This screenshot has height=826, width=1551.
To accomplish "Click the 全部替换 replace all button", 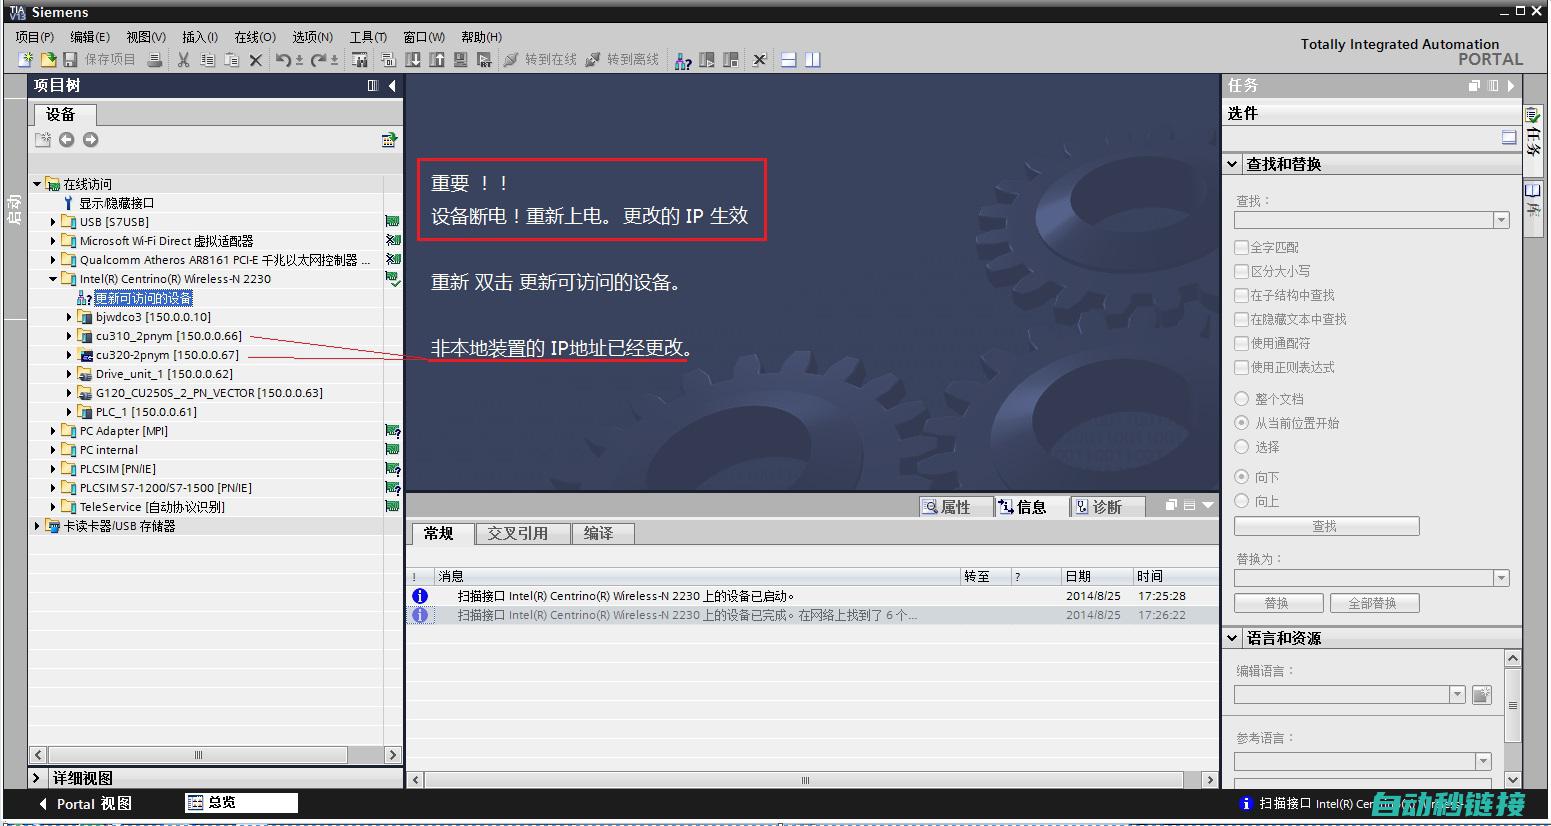I will (1373, 603).
